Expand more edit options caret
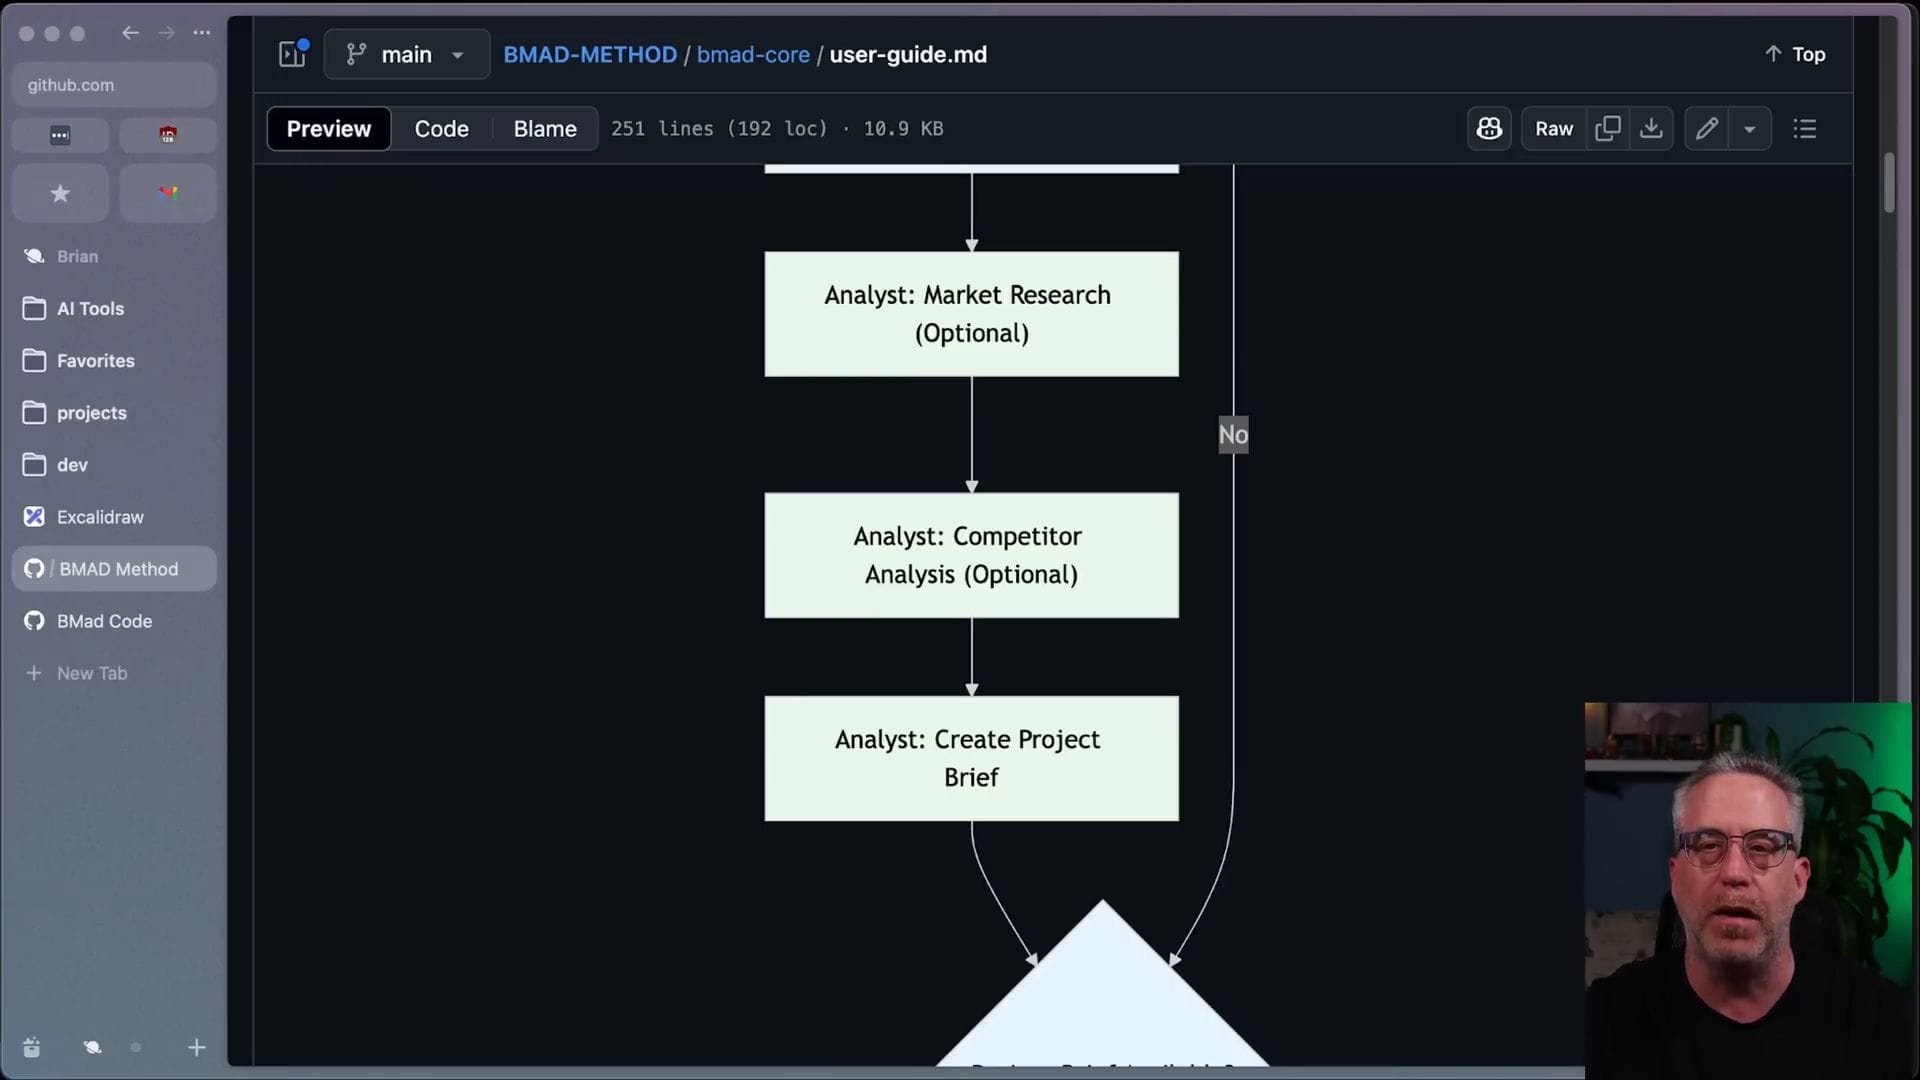The height and width of the screenshot is (1080, 1920). [1750, 129]
